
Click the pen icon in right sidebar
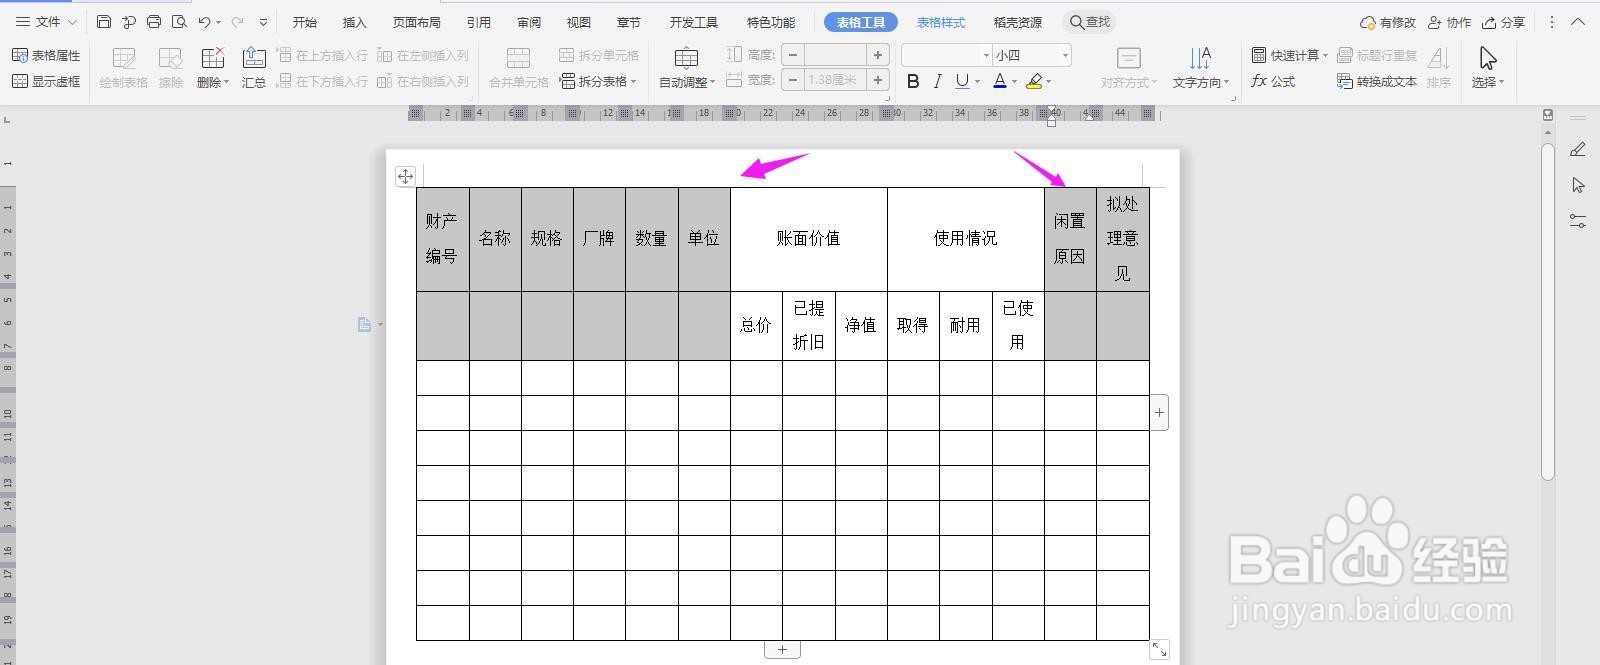(x=1578, y=150)
